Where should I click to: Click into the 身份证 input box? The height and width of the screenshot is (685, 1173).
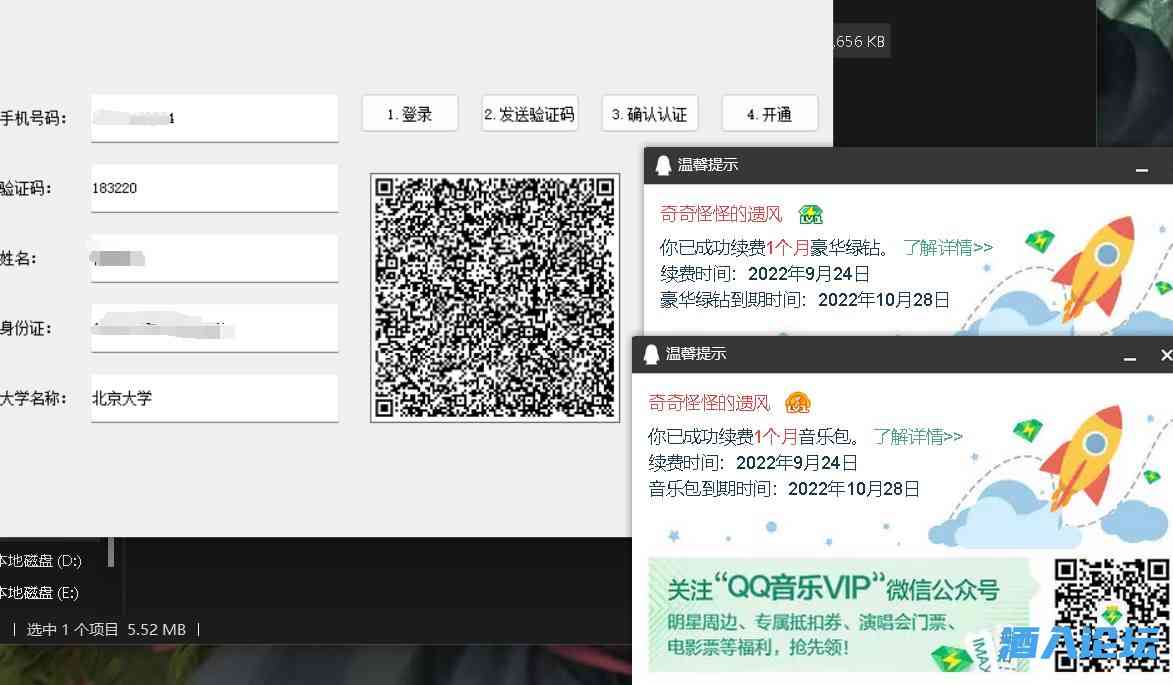[214, 328]
